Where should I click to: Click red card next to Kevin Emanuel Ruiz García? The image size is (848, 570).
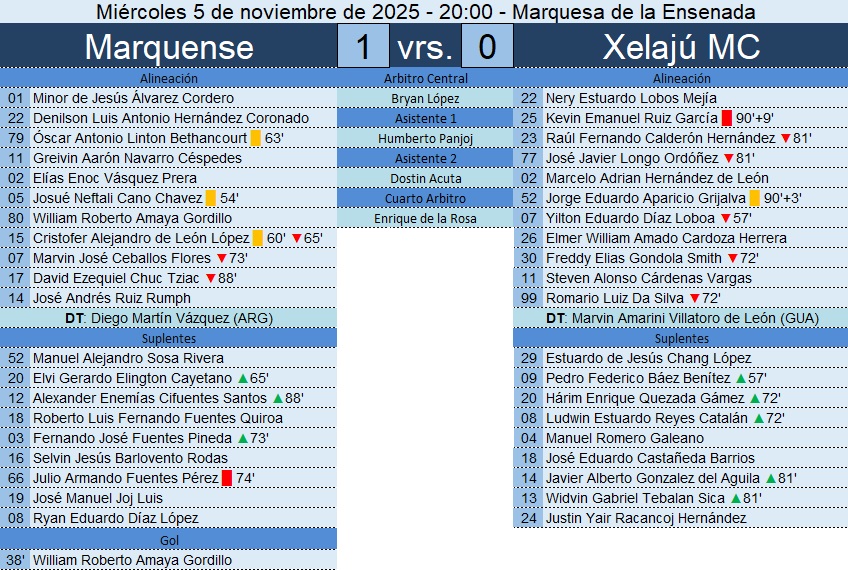(727, 118)
